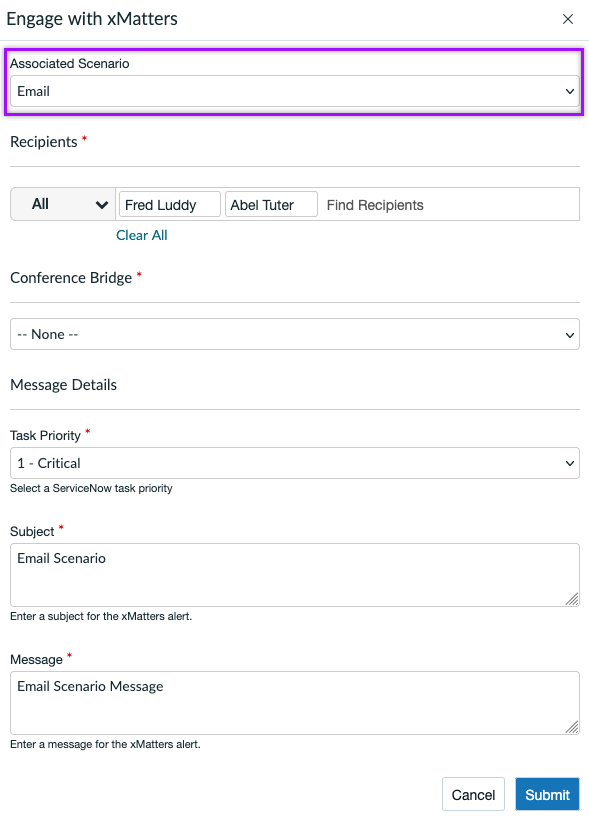Image resolution: width=589 pixels, height=819 pixels.
Task: Open the Task Priority dropdown
Action: (x=294, y=463)
